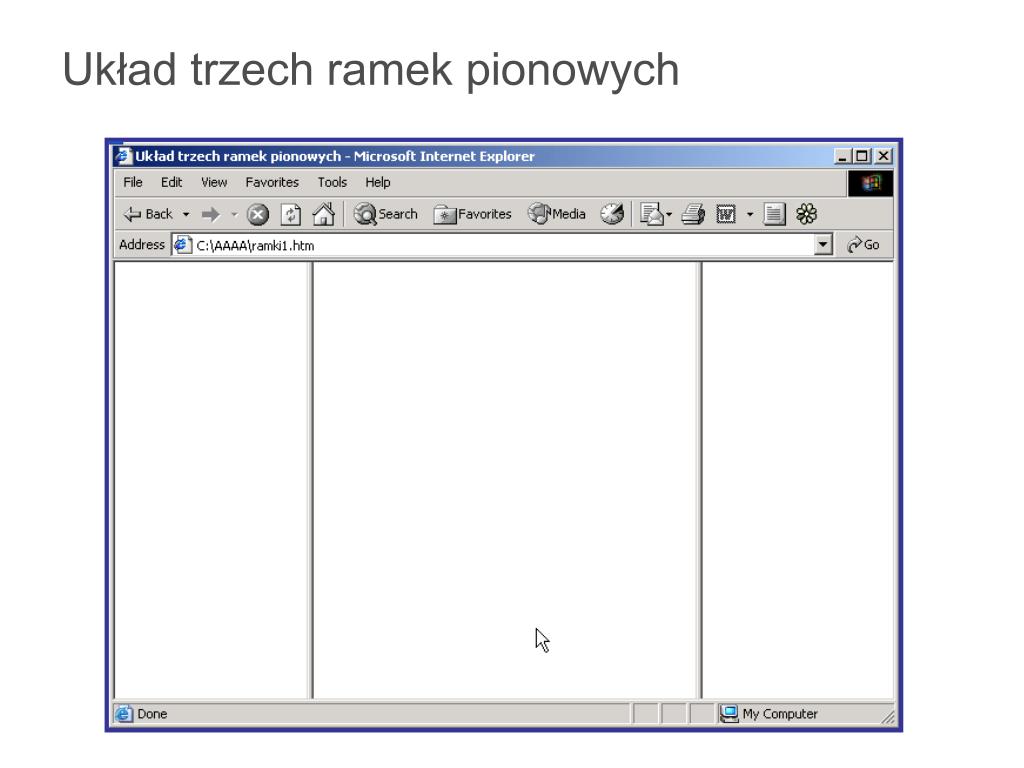Expand the Edit with Word dropdown arrow

[750, 214]
